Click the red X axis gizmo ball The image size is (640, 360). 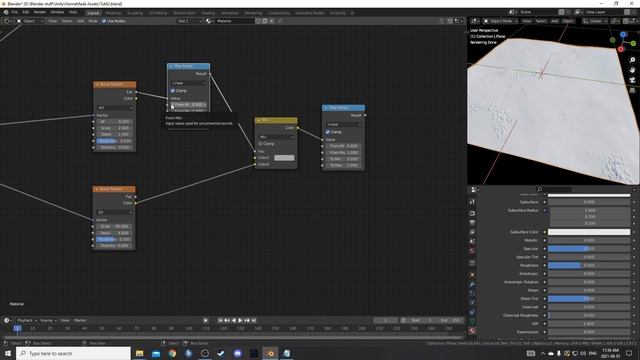pos(621,49)
